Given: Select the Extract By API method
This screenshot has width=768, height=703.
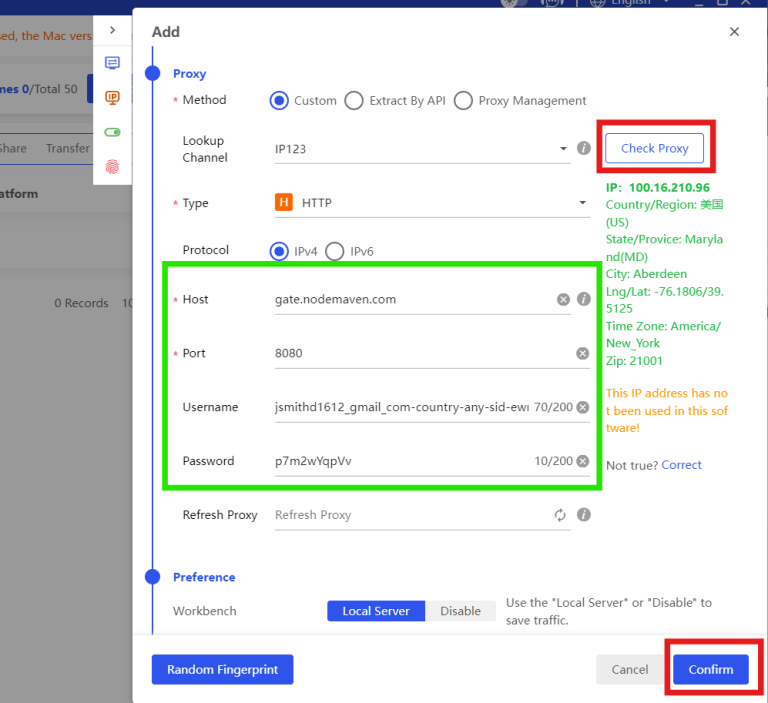Looking at the screenshot, I should [354, 100].
